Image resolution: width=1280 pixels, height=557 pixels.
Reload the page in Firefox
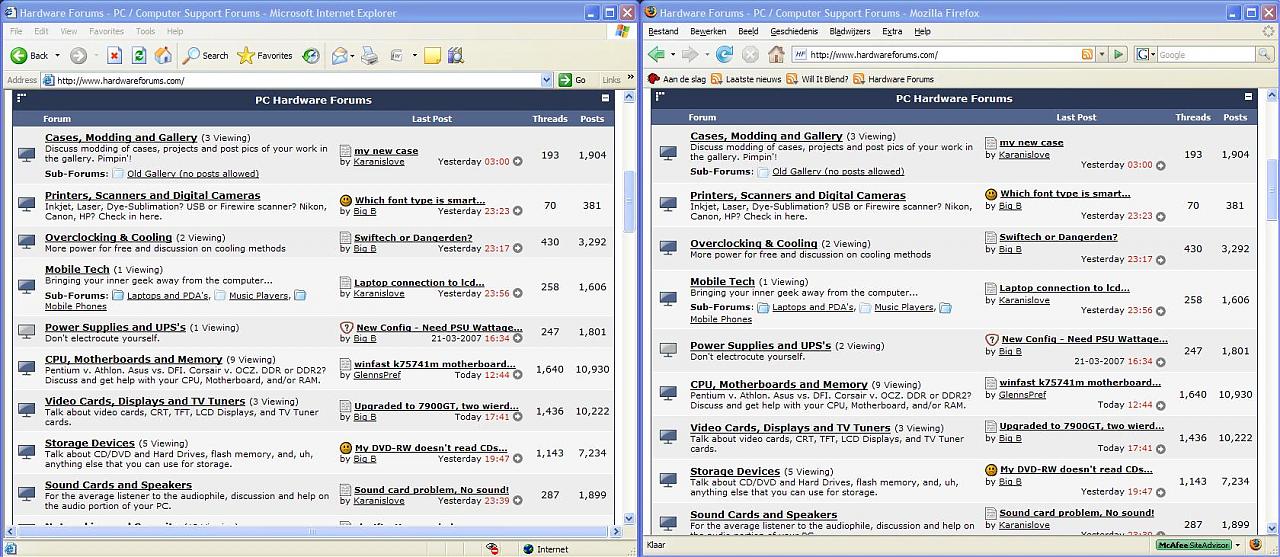click(x=724, y=54)
